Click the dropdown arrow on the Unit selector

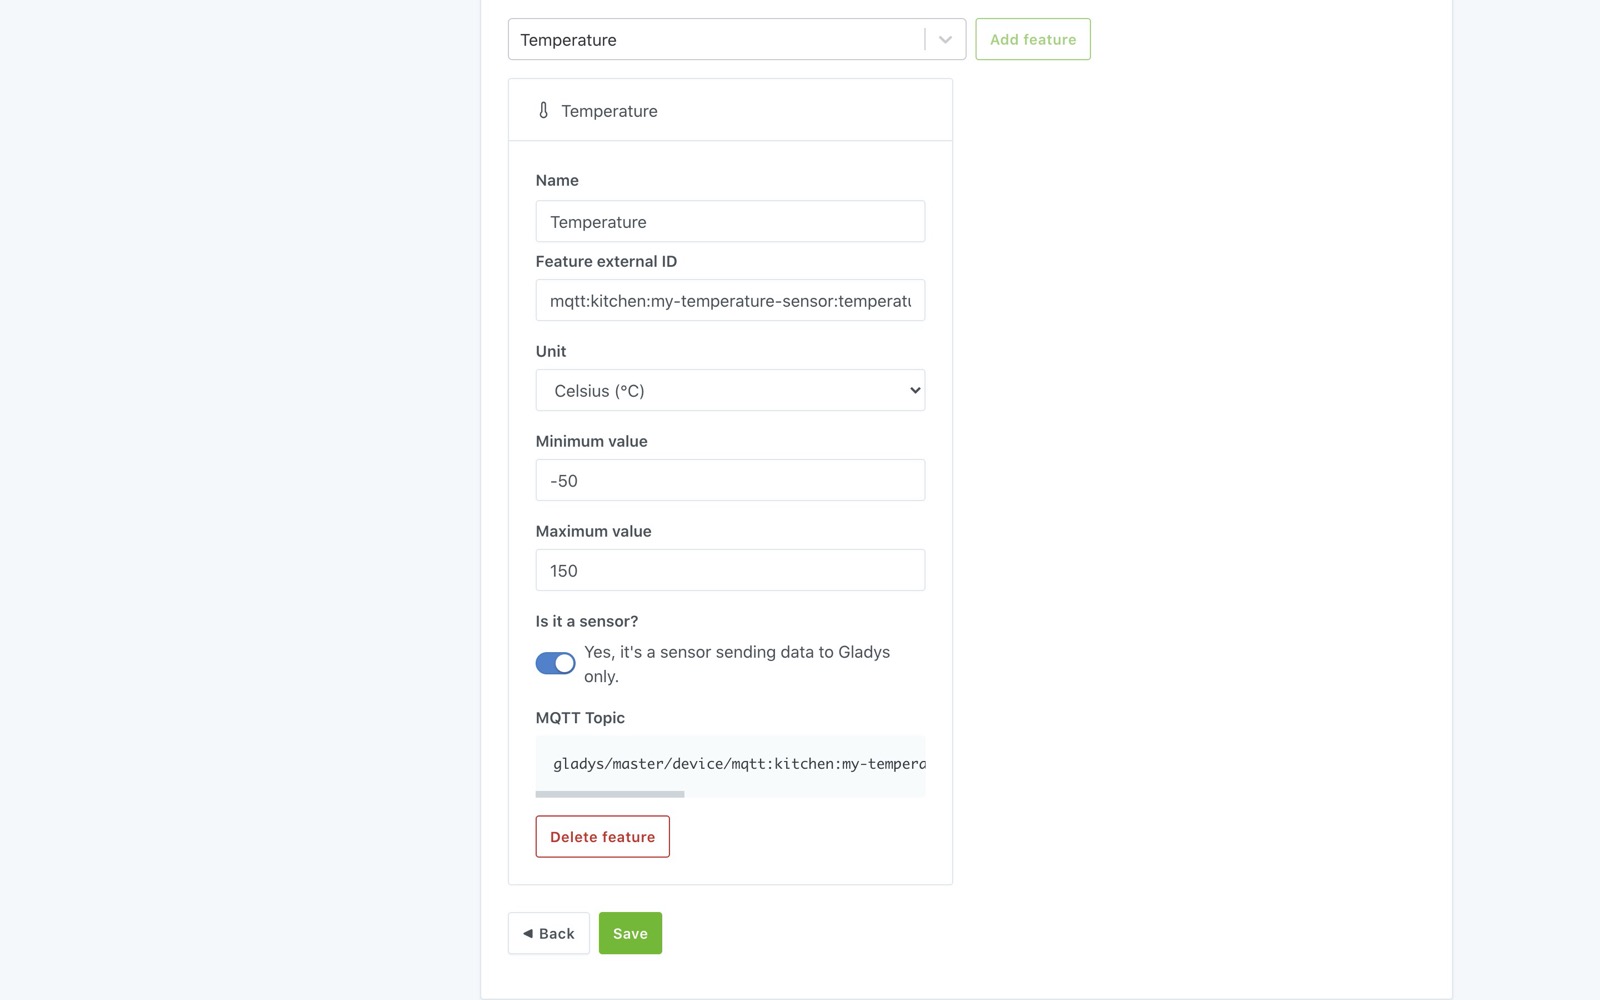point(912,390)
